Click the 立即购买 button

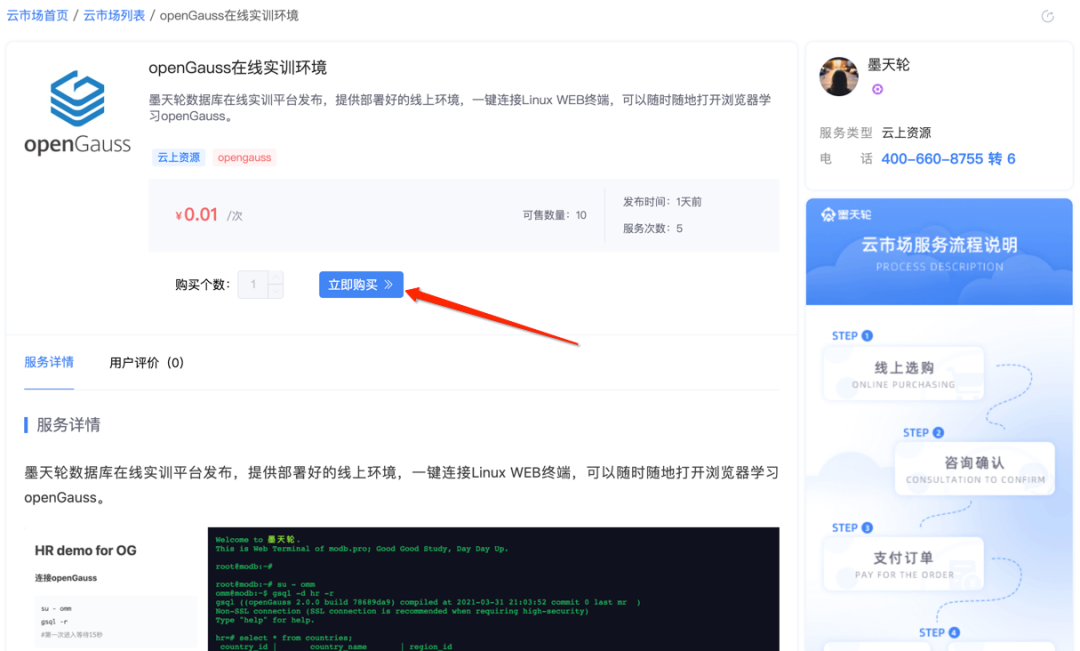tap(361, 285)
